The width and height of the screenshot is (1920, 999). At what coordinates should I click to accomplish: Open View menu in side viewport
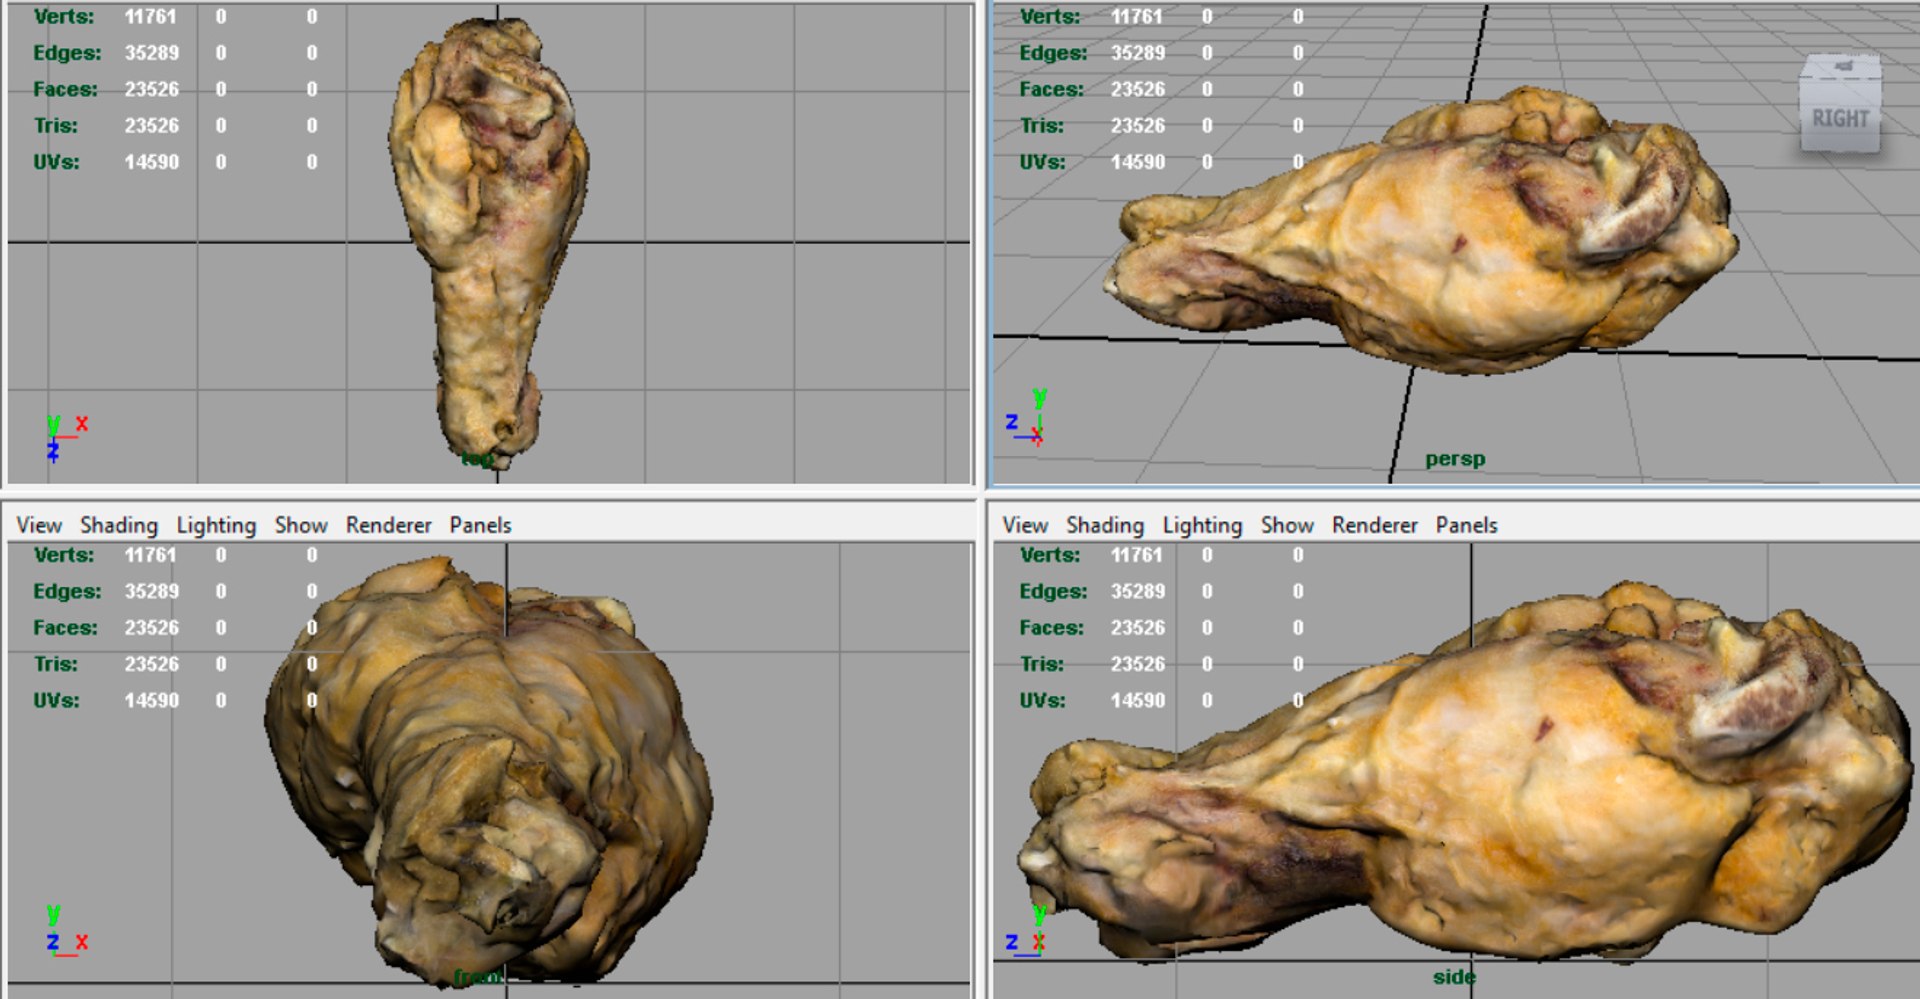tap(1025, 525)
